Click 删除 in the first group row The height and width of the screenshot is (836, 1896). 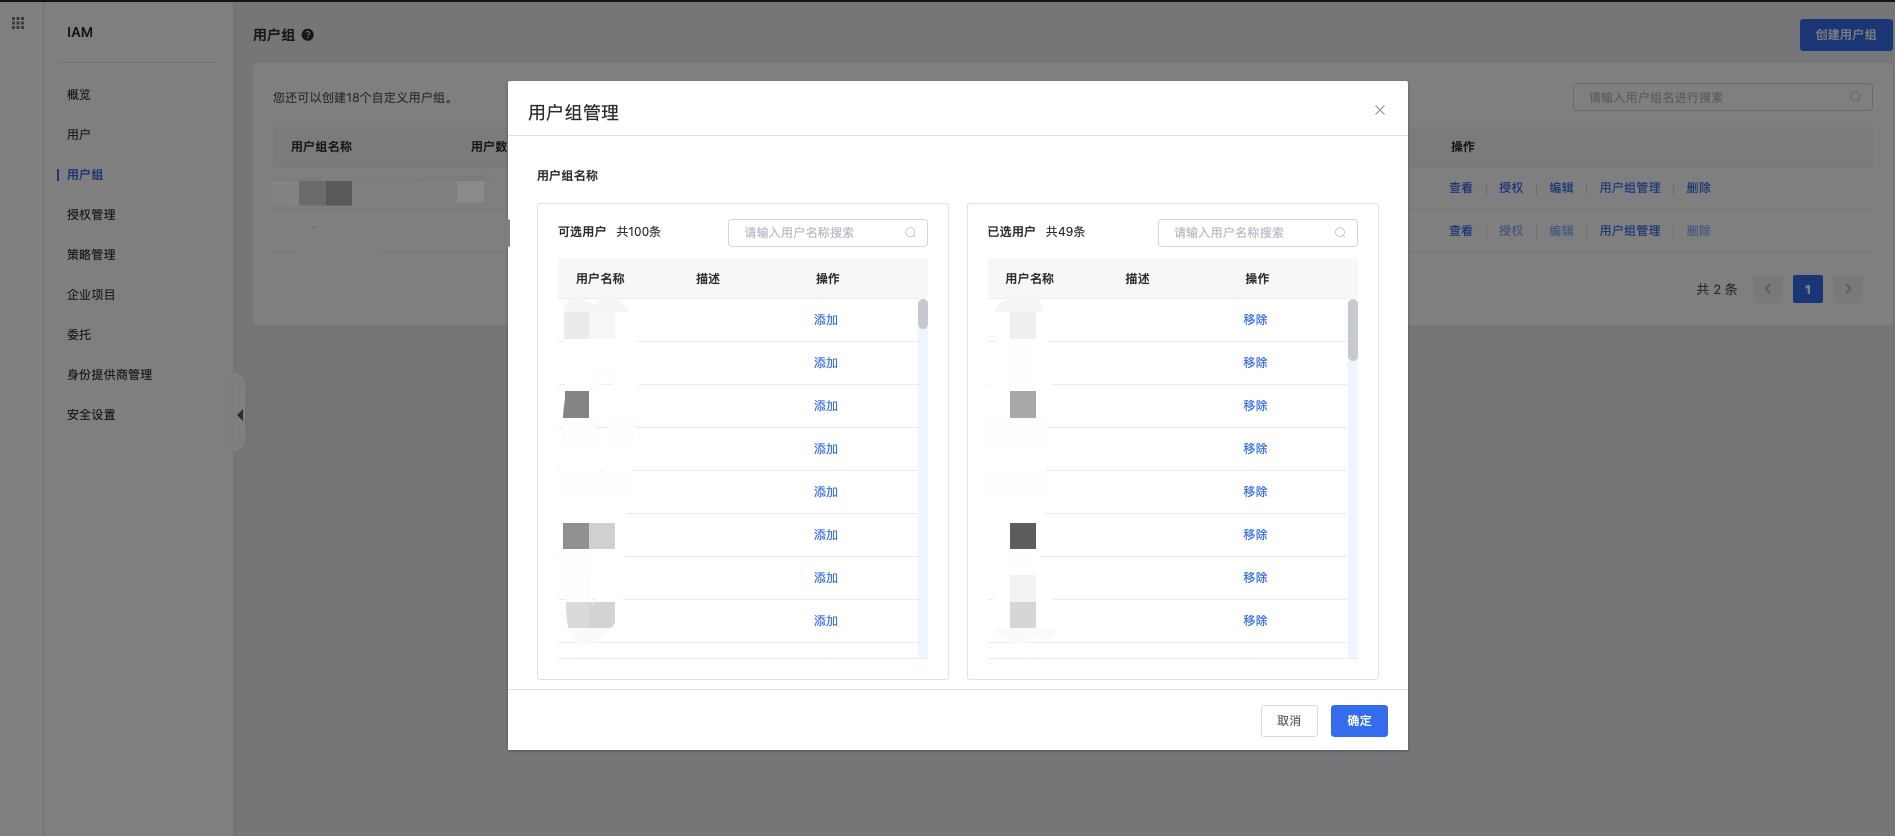click(1698, 188)
